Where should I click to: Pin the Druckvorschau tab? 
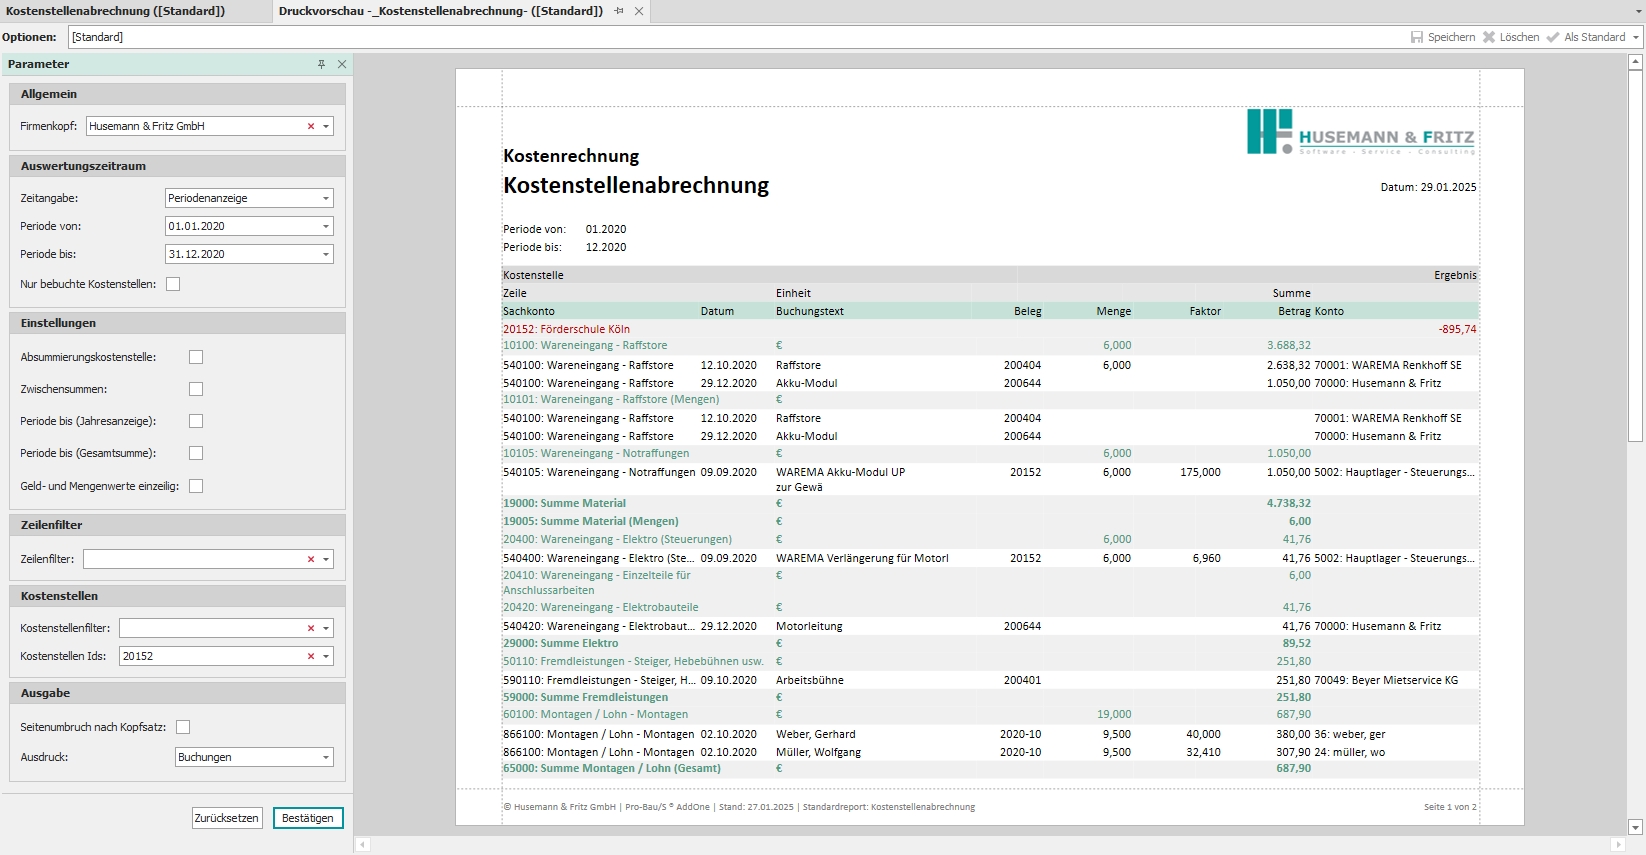pyautogui.click(x=619, y=11)
